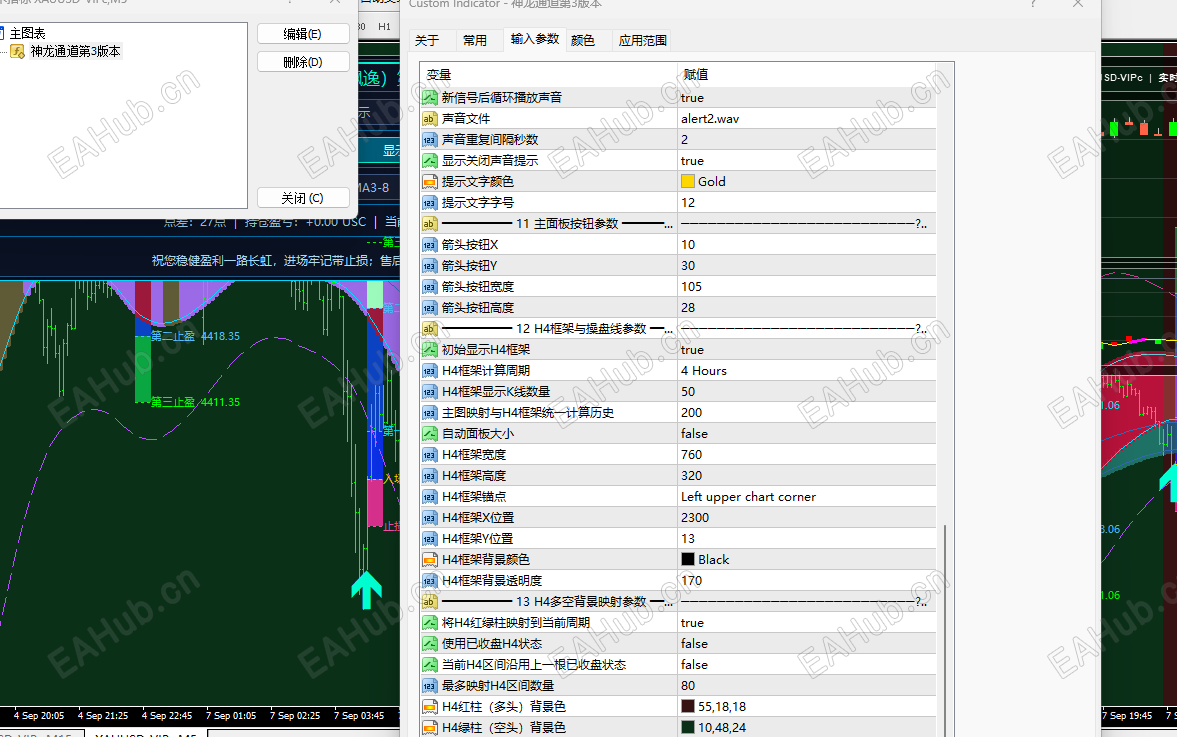Click the icon beside 自动面板大小
The width and height of the screenshot is (1177, 737).
[429, 434]
